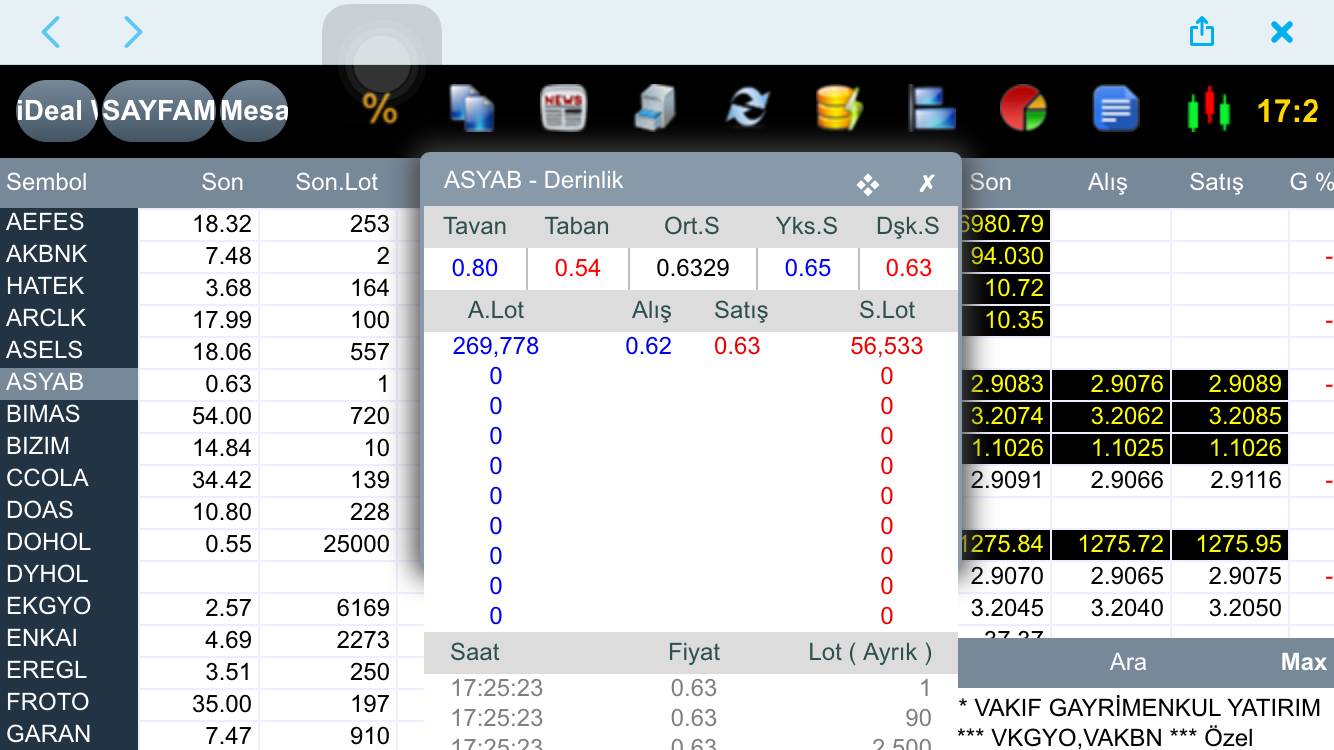Open the blue document notes icon
The width and height of the screenshot is (1334, 750).
tap(1115, 109)
